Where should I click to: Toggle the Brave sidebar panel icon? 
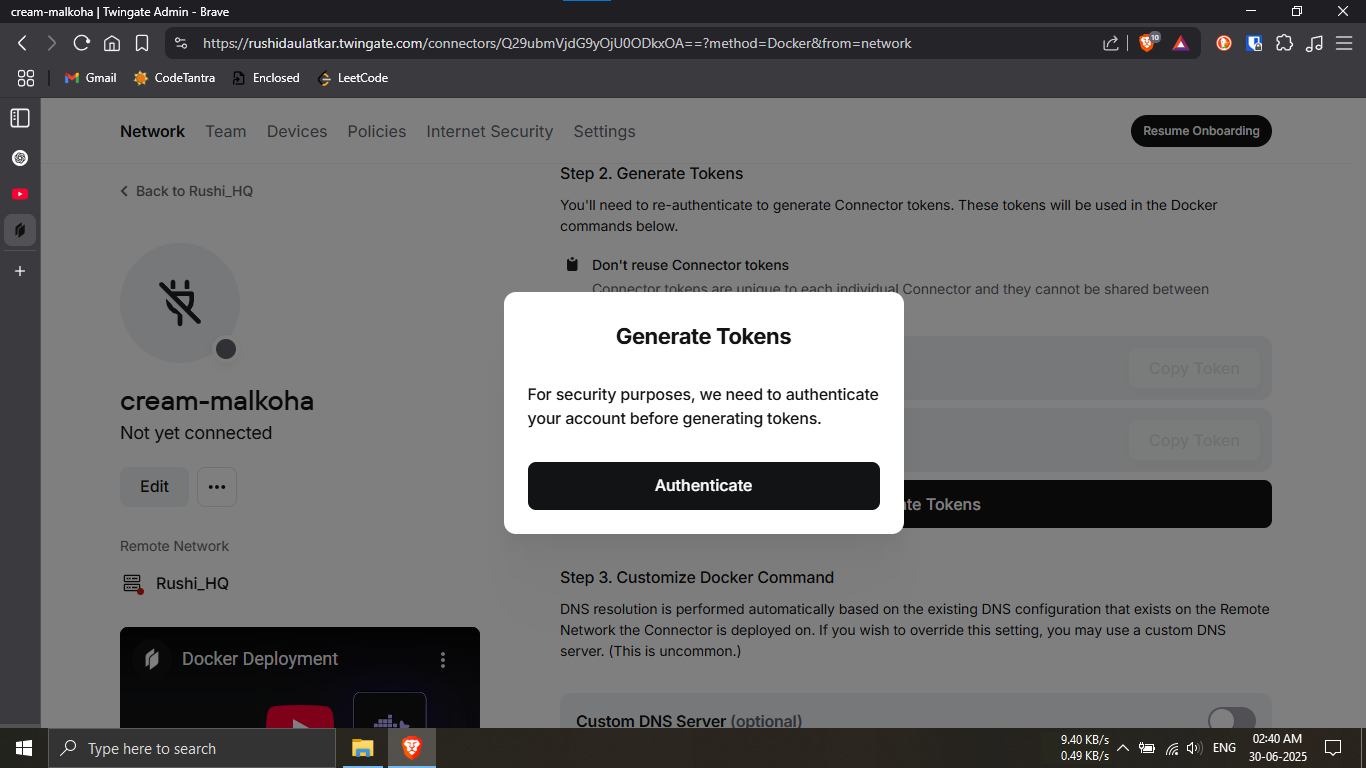click(20, 118)
